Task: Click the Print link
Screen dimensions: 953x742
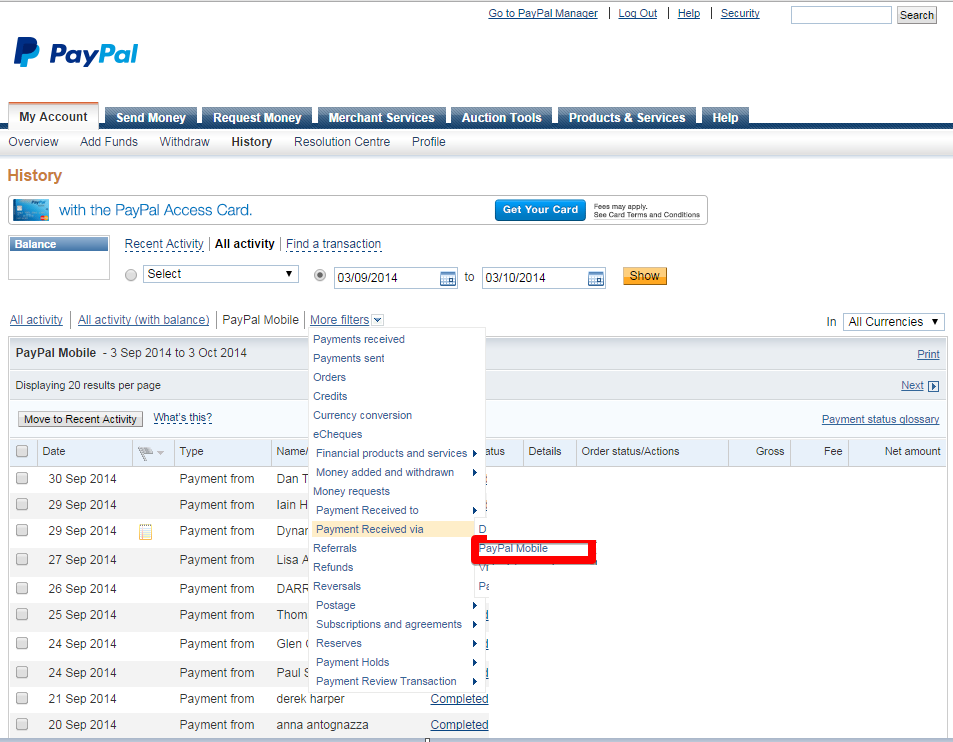Action: tap(928, 354)
